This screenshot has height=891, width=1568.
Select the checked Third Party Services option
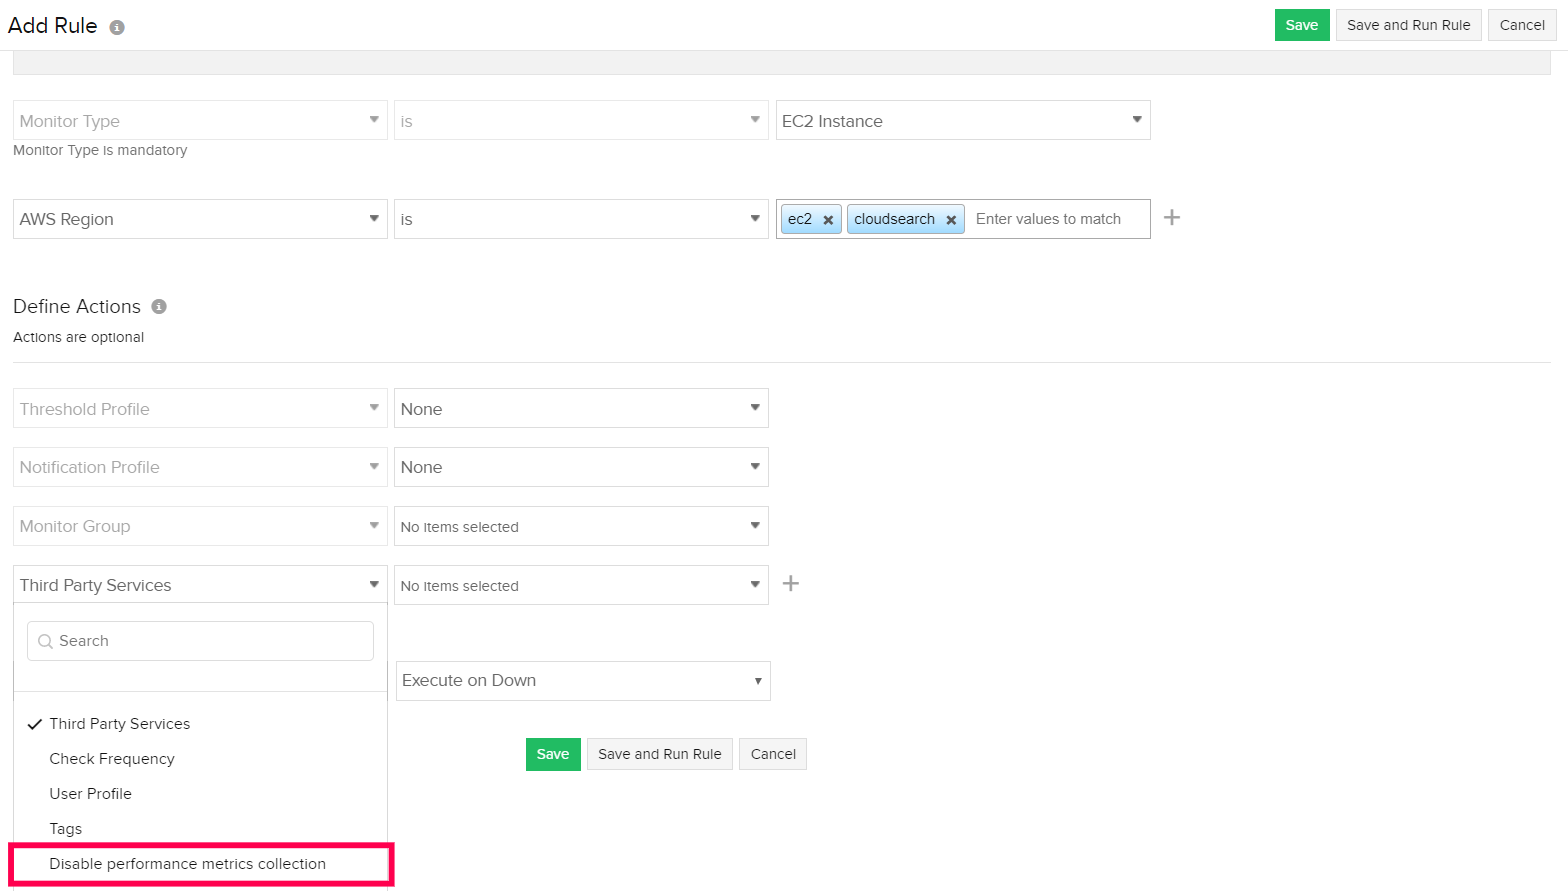coord(120,724)
